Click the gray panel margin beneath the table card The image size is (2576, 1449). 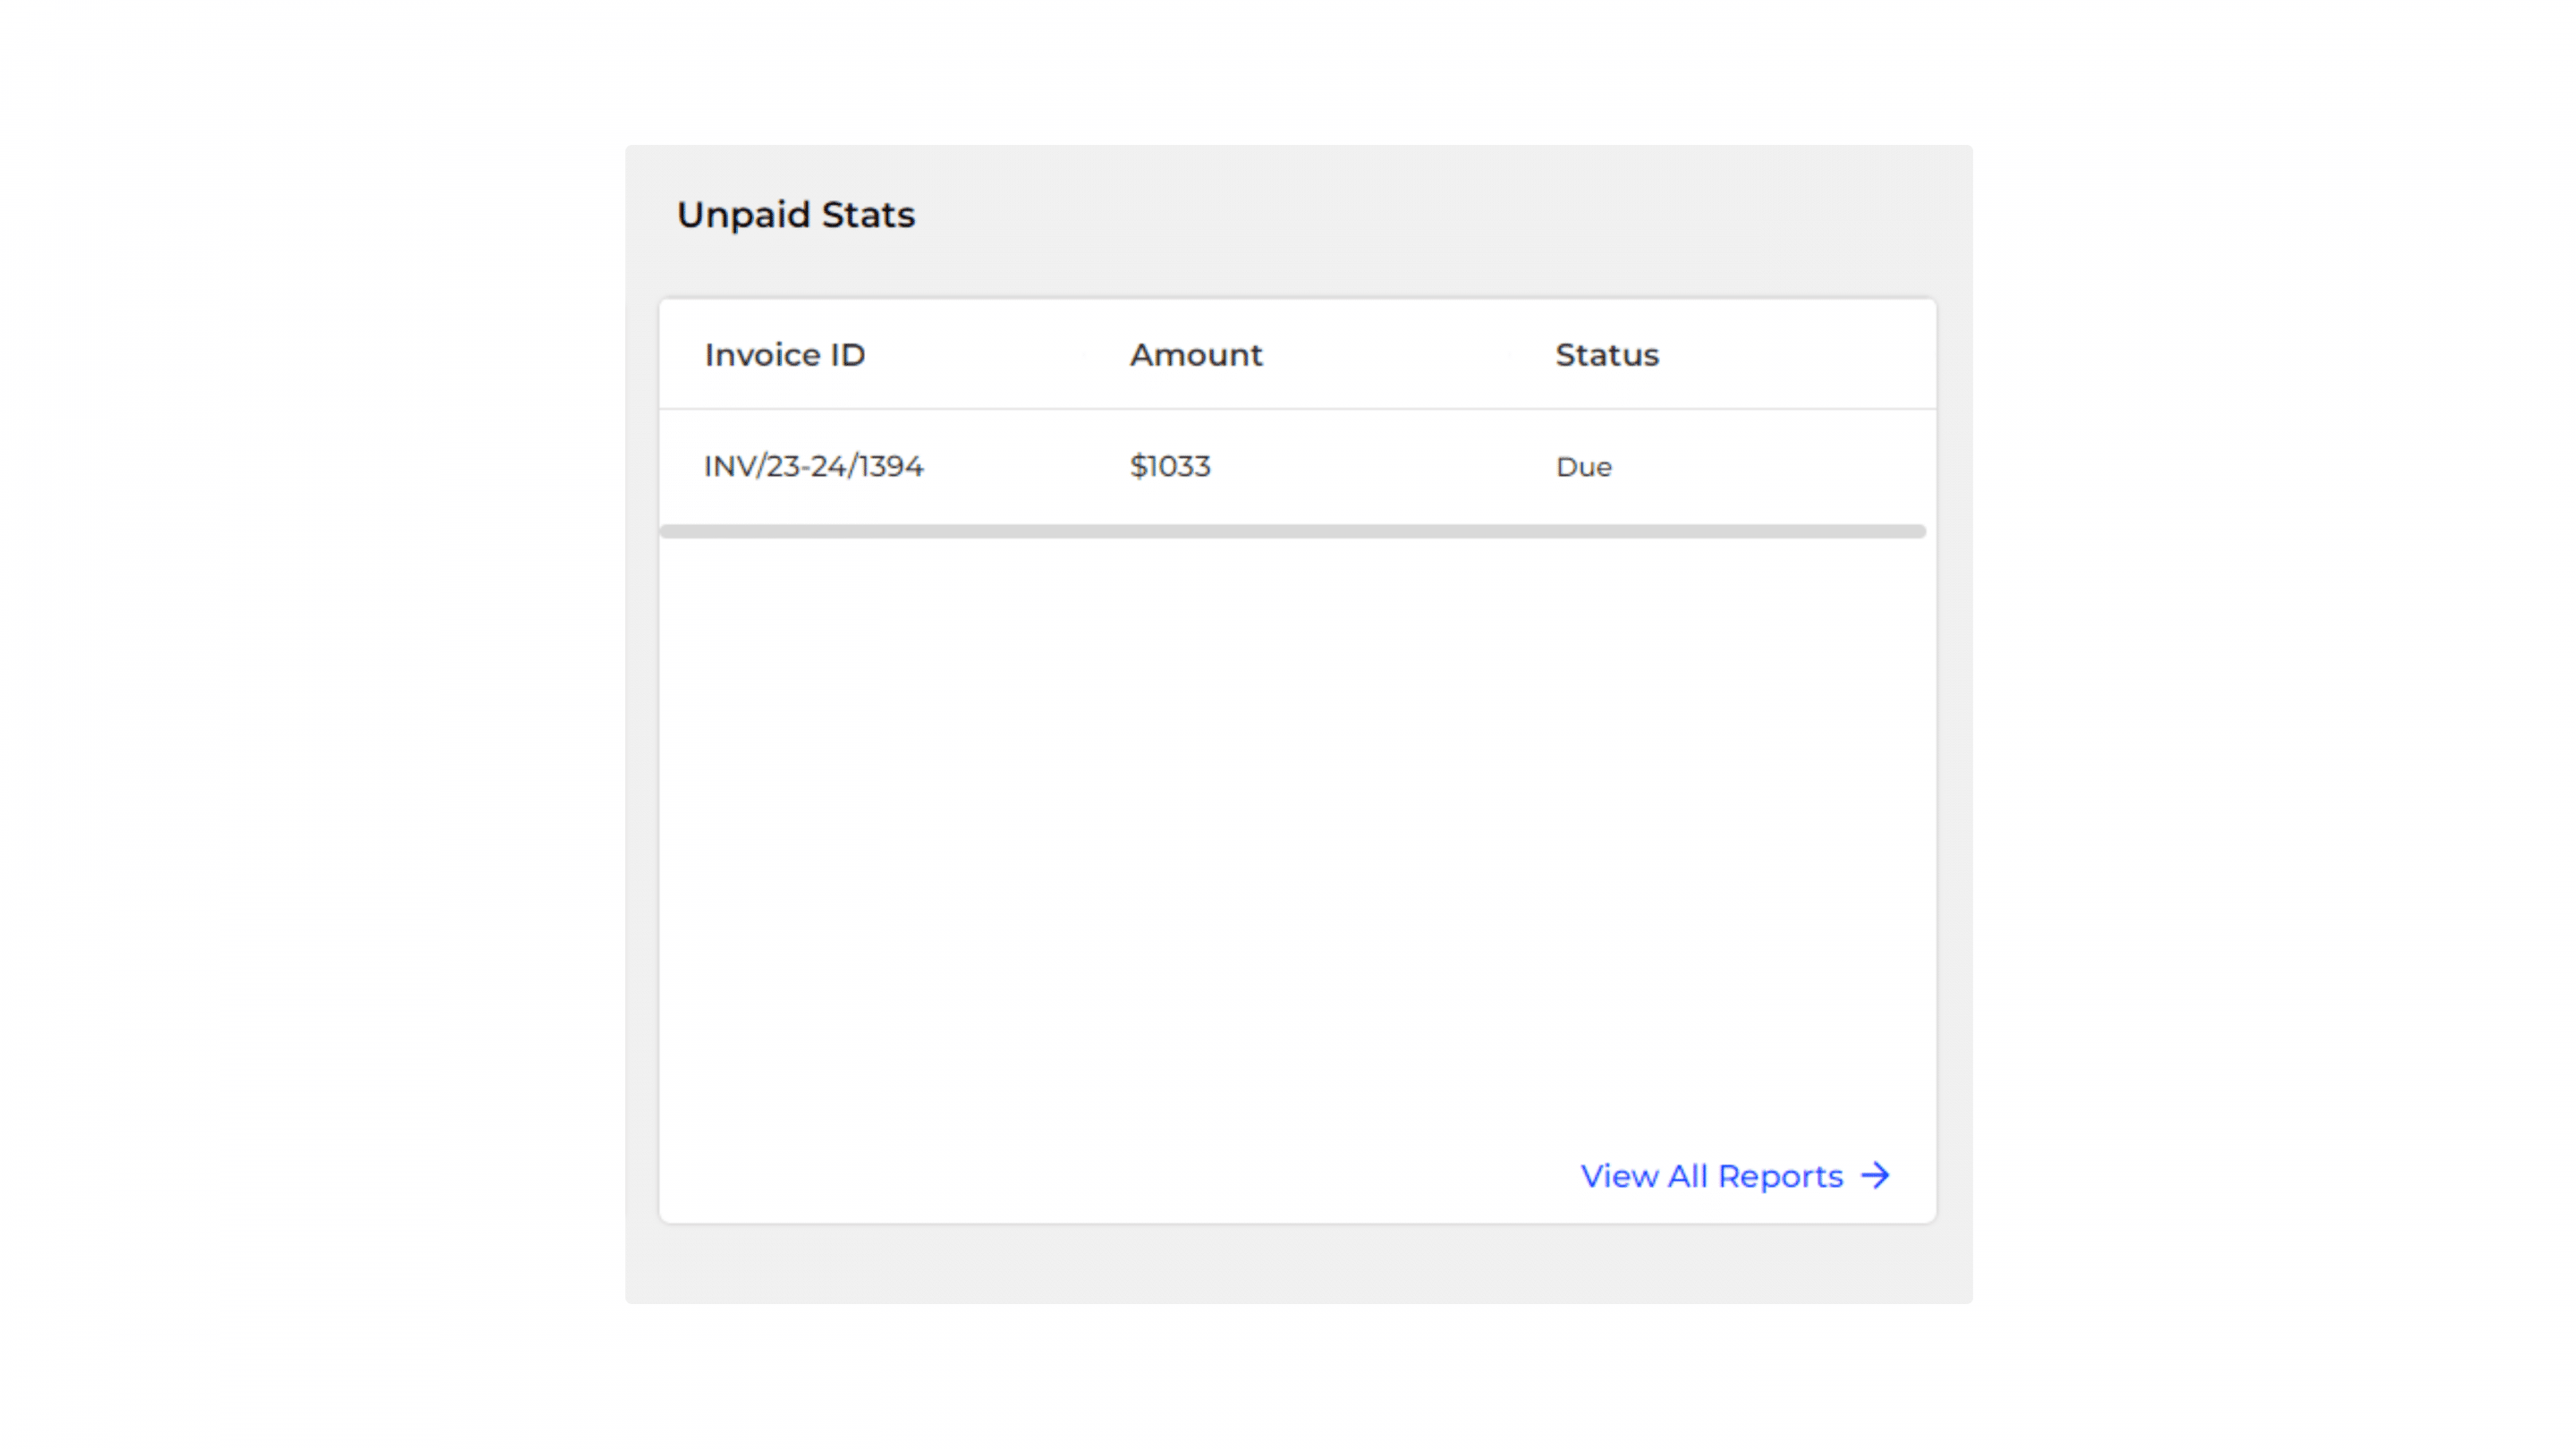point(1298,1263)
